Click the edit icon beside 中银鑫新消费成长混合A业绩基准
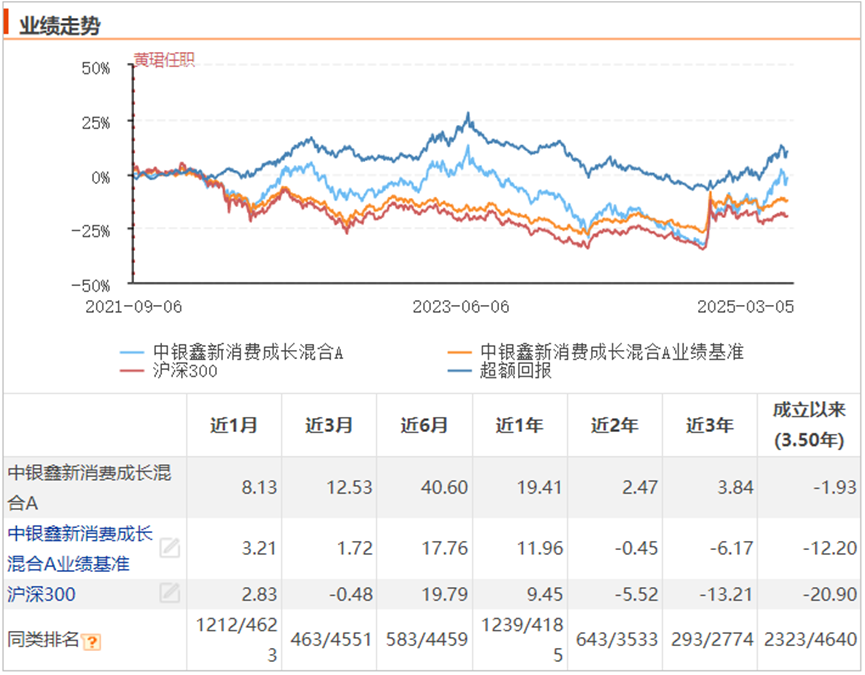This screenshot has width=865, height=675. 170,548
